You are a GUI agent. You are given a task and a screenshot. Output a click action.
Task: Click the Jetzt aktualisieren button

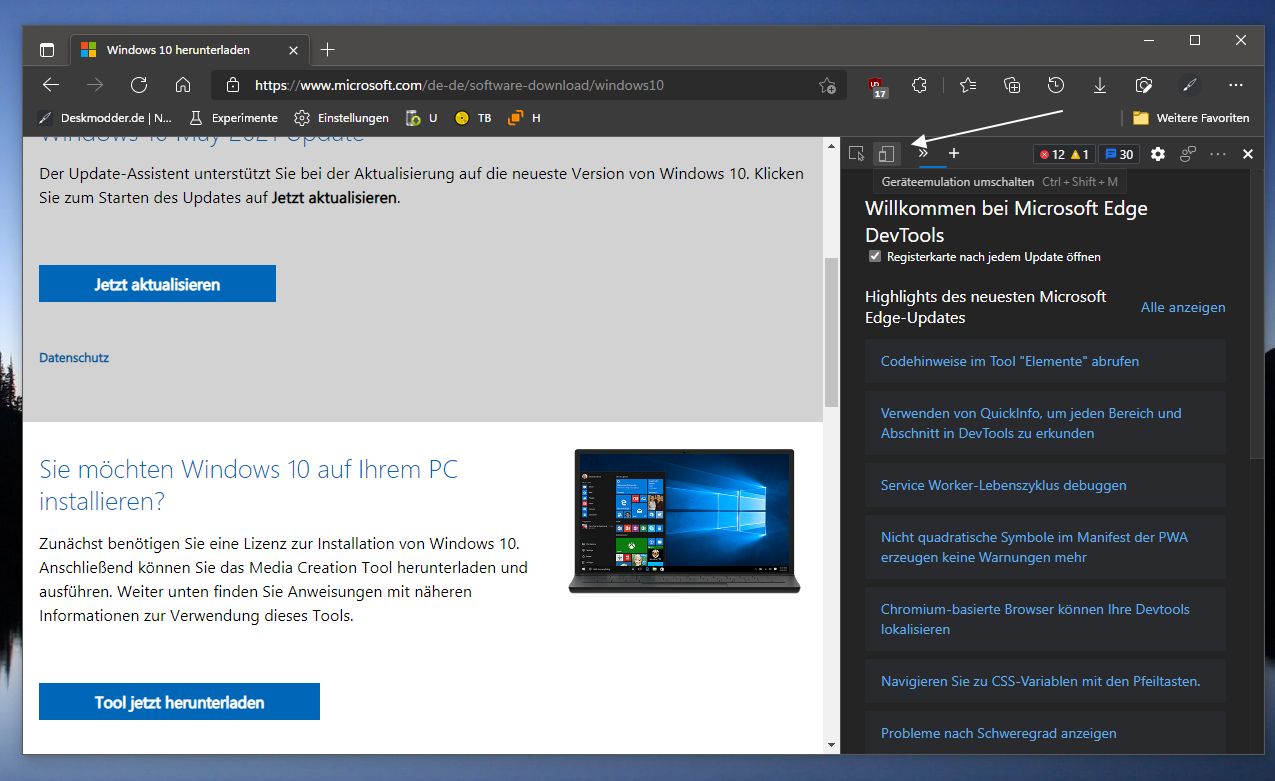point(157,284)
